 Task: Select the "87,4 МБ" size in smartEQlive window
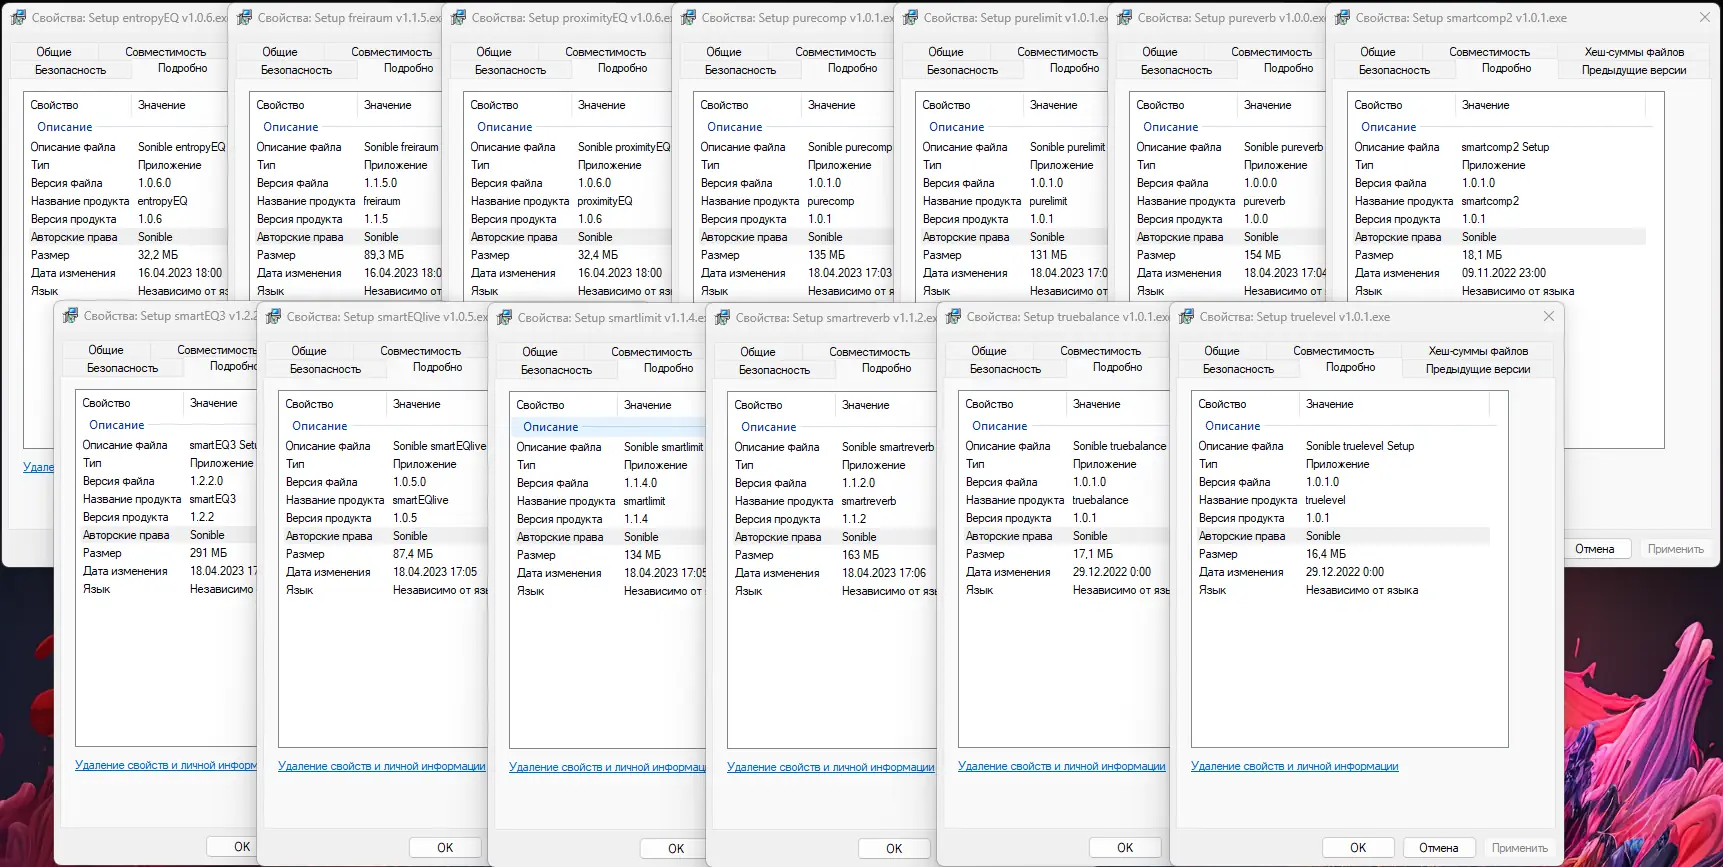413,554
